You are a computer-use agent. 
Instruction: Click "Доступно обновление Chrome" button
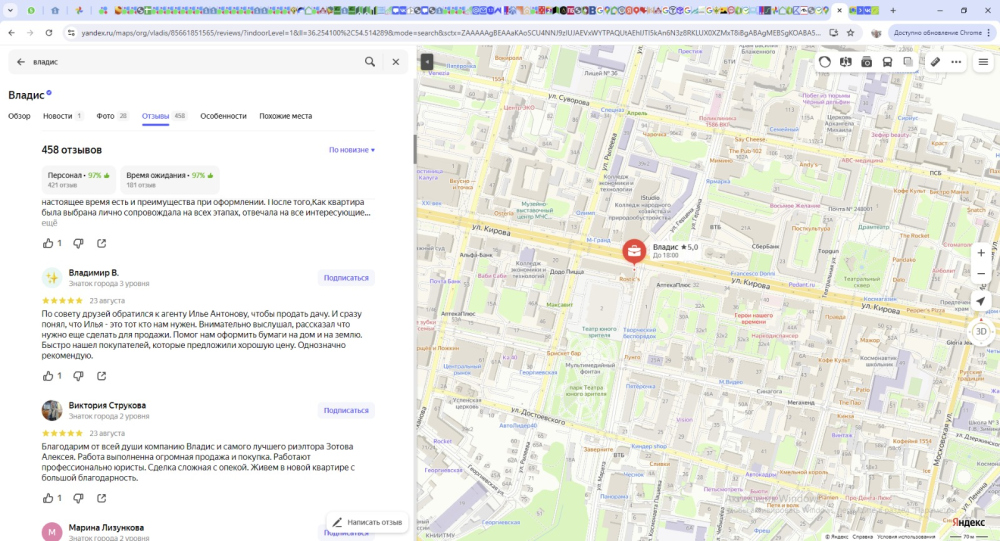coord(942,33)
